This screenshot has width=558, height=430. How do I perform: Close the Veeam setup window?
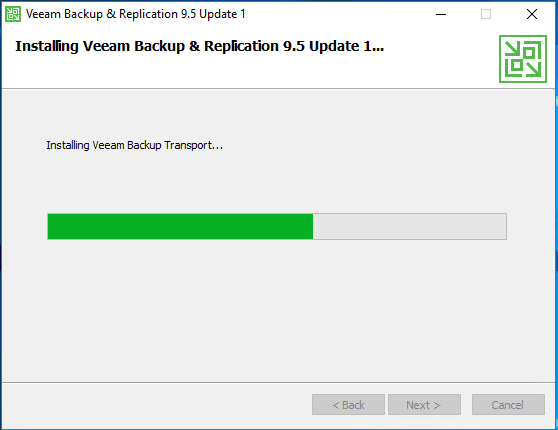click(x=532, y=14)
